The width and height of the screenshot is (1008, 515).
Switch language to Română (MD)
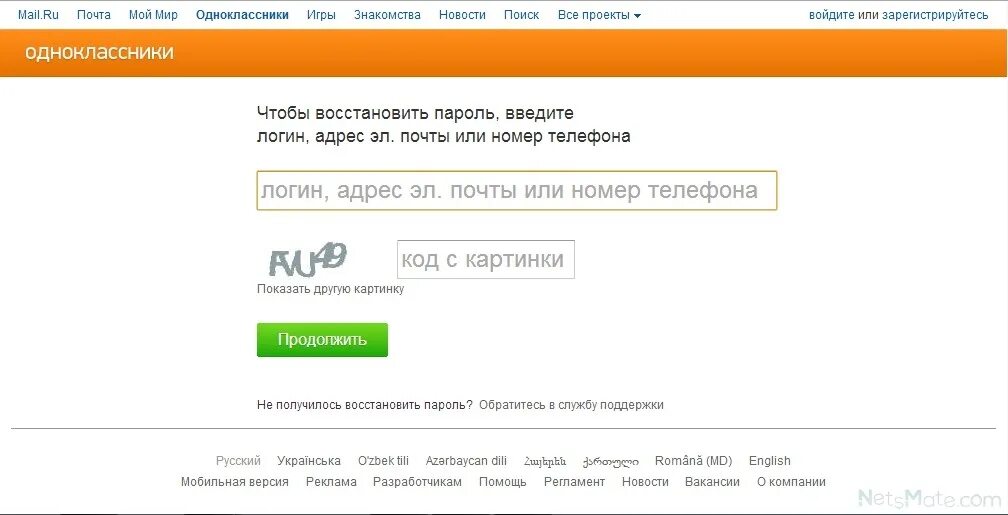click(694, 461)
